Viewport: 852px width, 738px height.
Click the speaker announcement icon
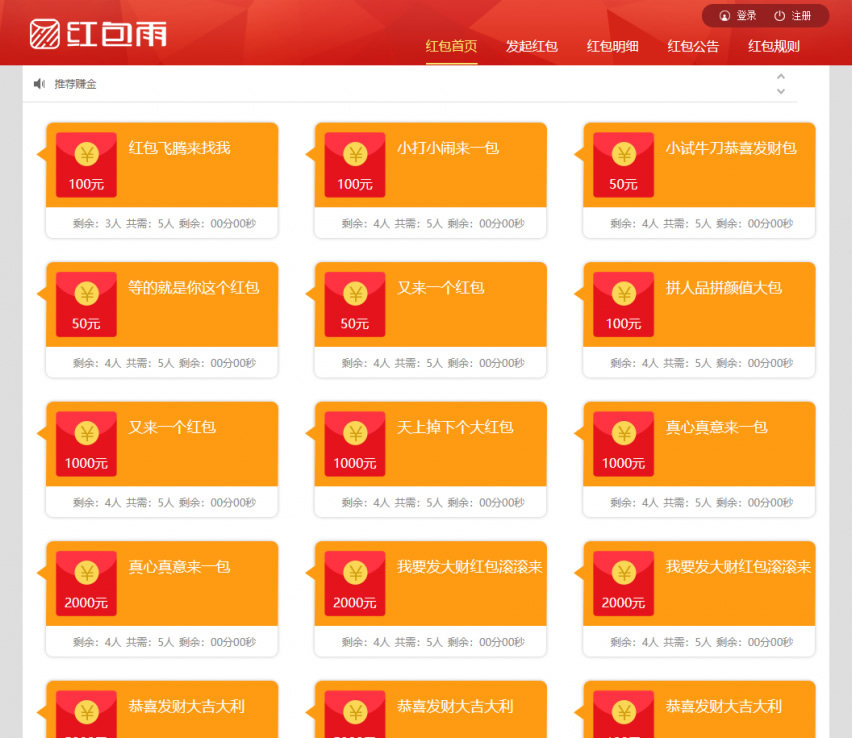point(39,84)
